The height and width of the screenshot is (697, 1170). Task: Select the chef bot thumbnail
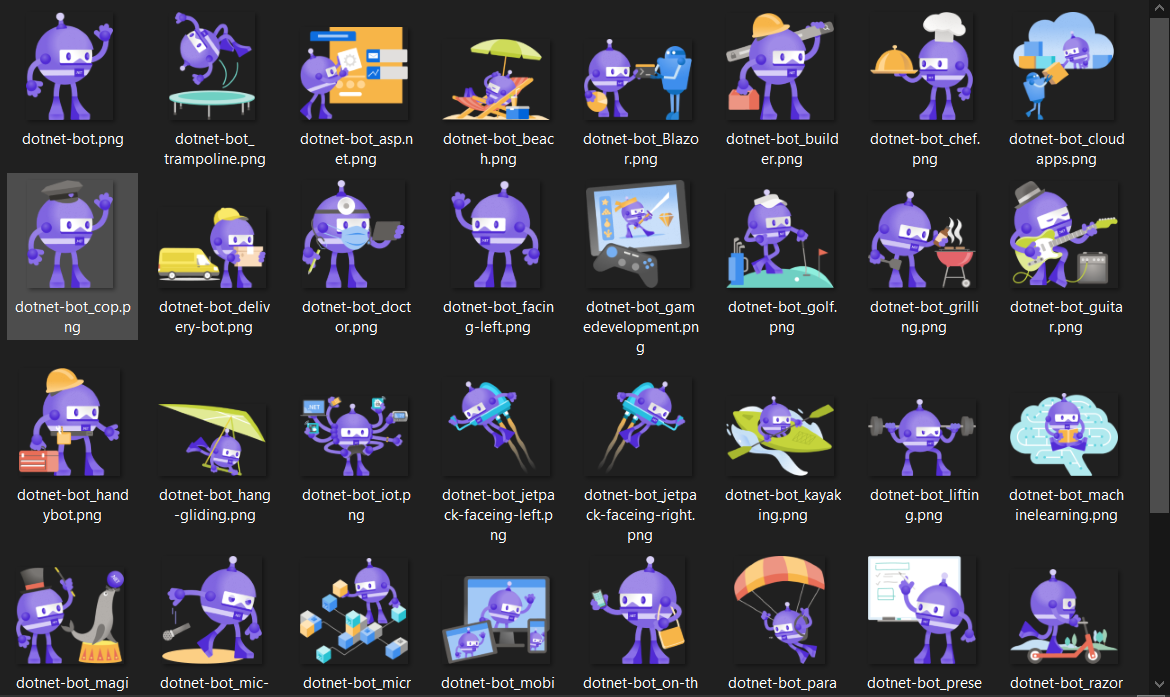tap(924, 66)
